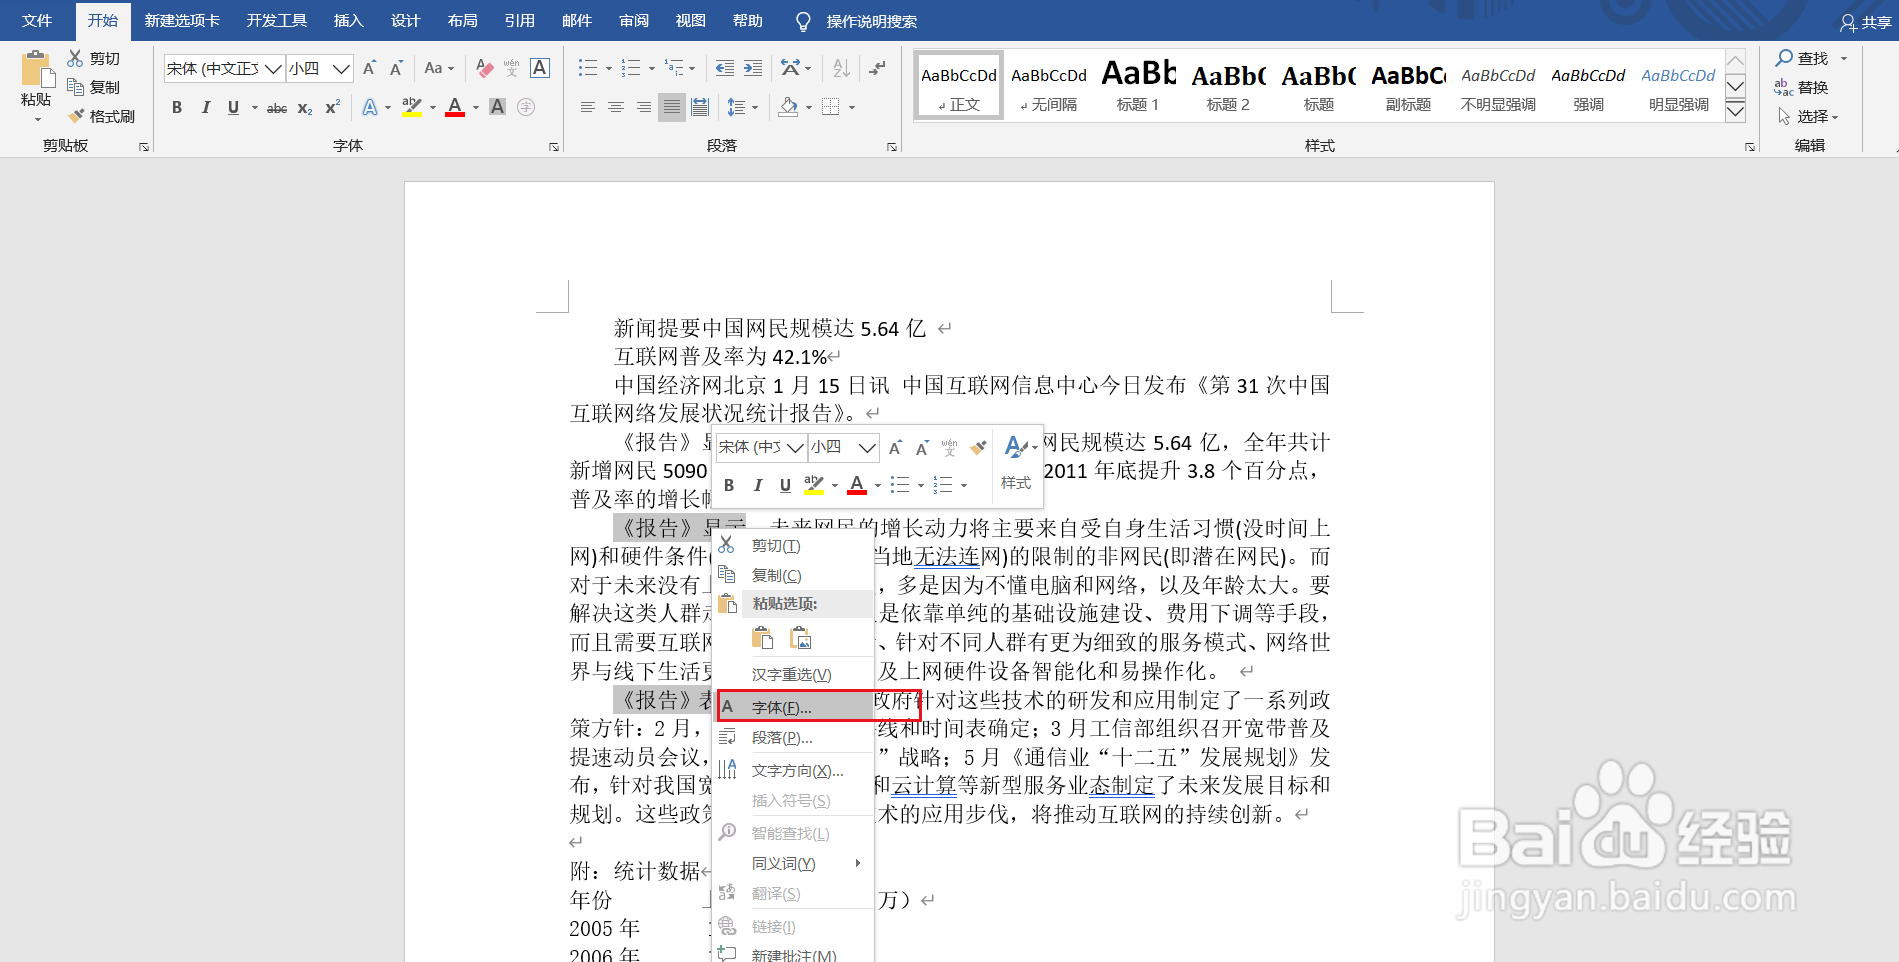Open the 字体 group dialog launcher

click(x=554, y=146)
